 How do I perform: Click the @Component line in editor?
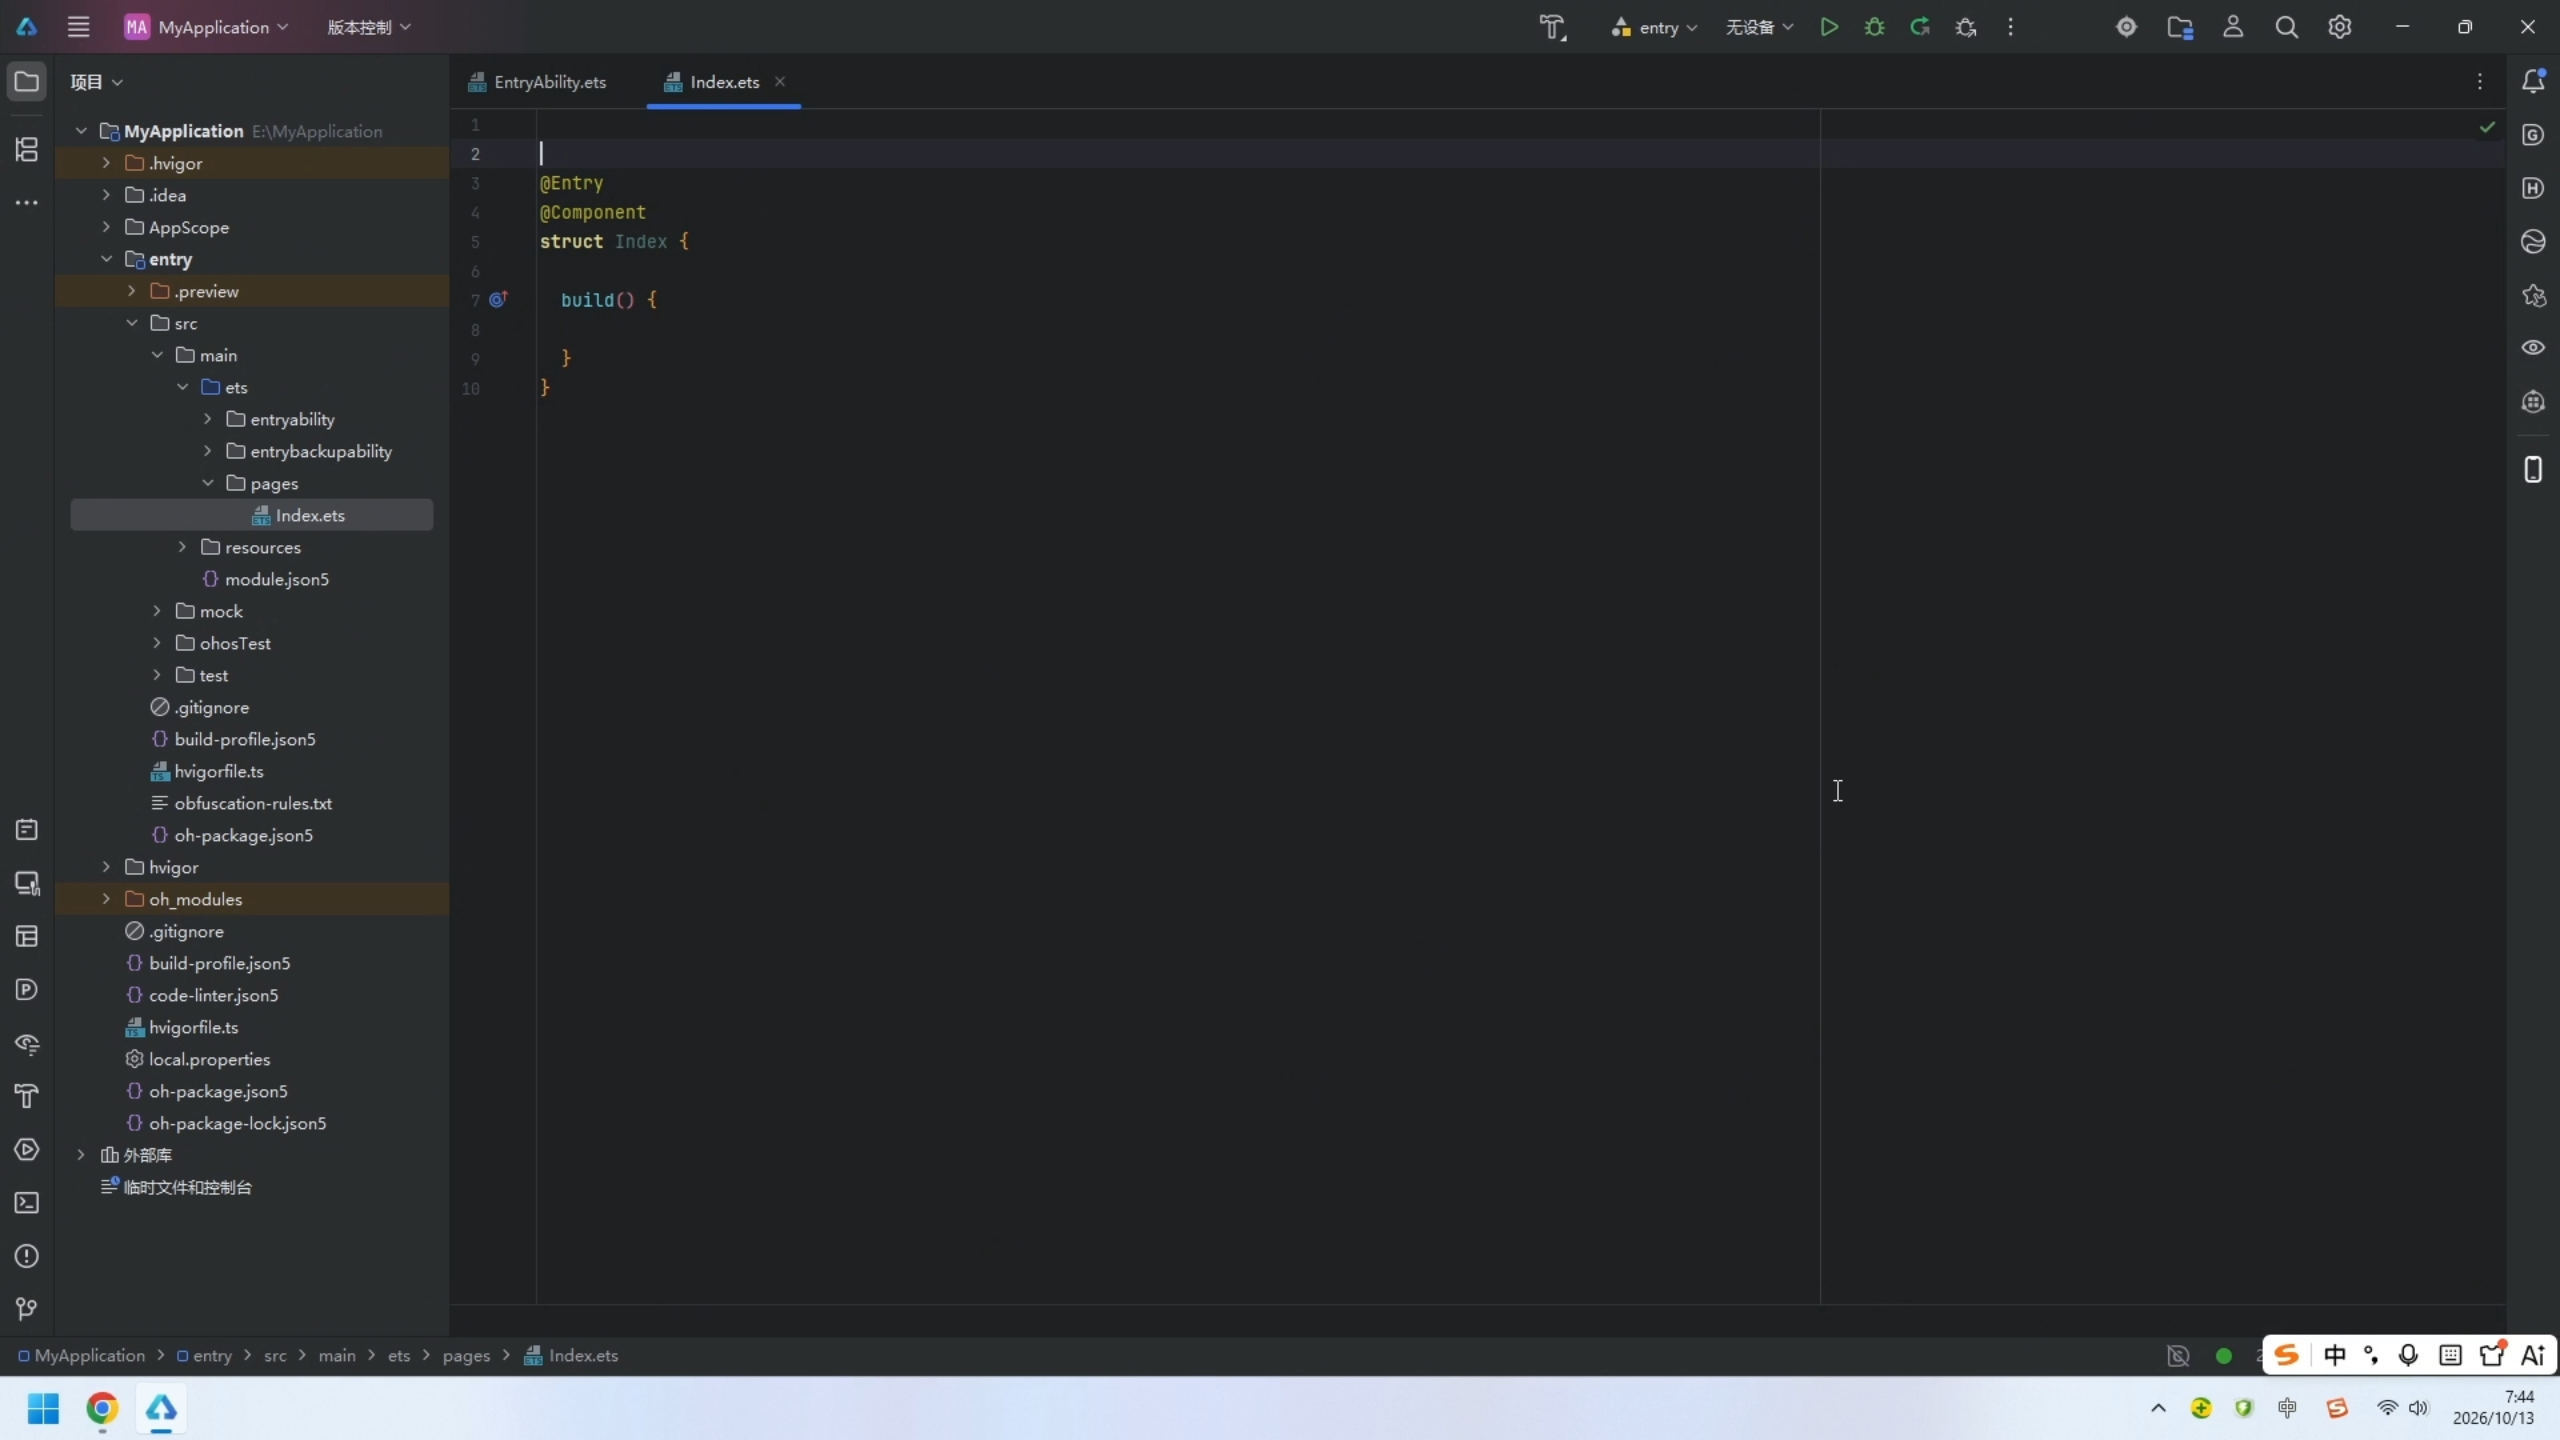[x=593, y=212]
